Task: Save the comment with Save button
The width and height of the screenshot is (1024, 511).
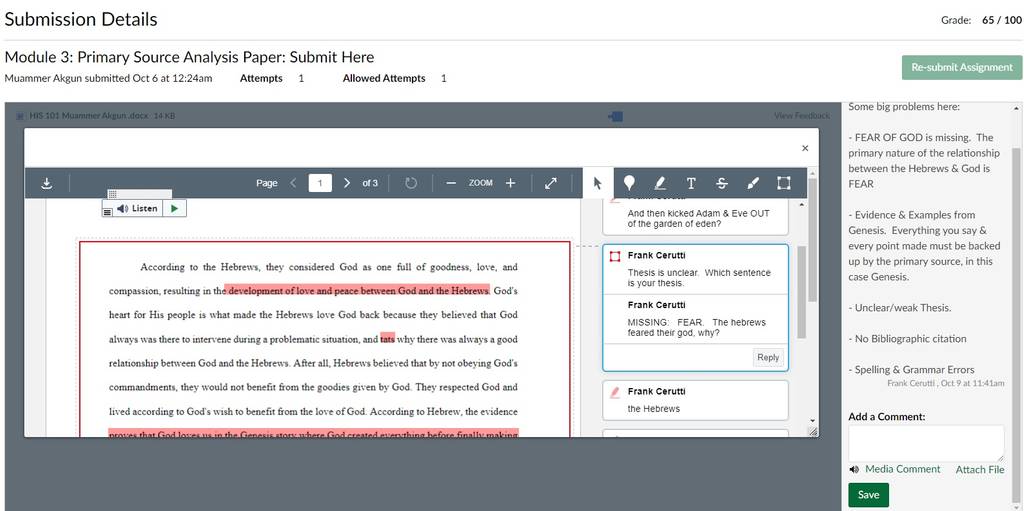Action: 869,495
